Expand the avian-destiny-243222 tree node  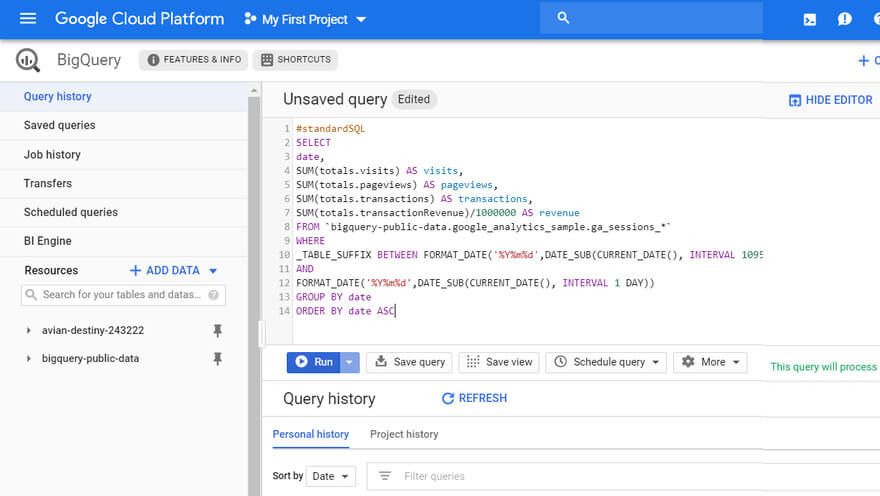tap(29, 331)
